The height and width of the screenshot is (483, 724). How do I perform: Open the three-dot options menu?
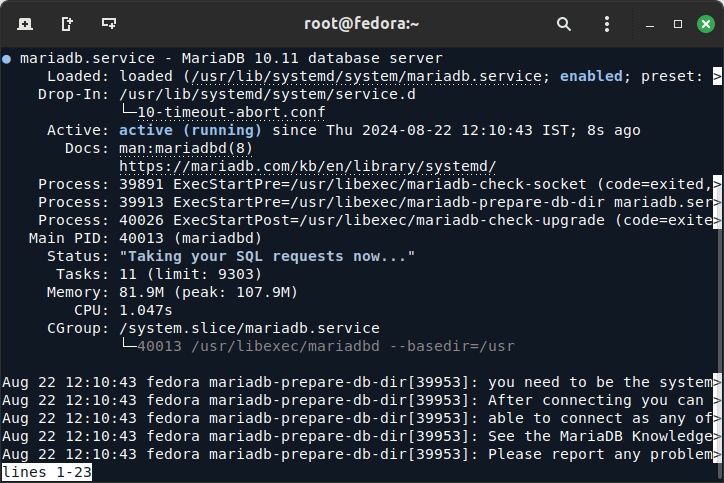point(607,24)
